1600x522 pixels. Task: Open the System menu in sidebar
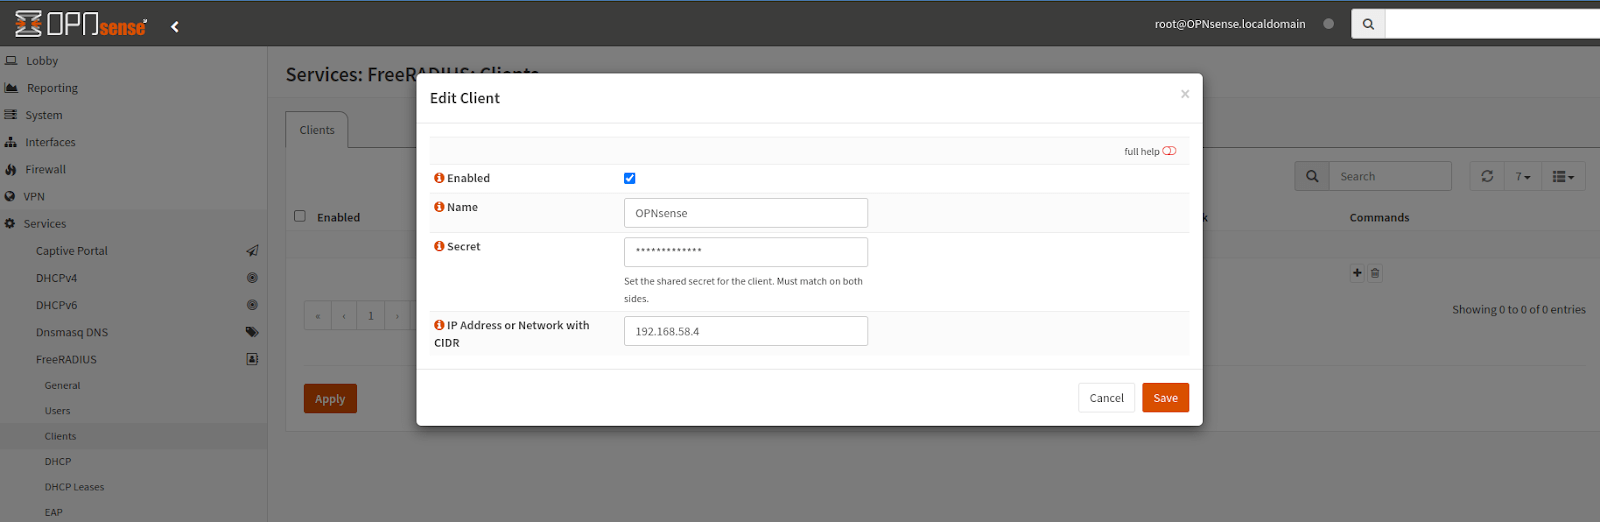pos(44,115)
